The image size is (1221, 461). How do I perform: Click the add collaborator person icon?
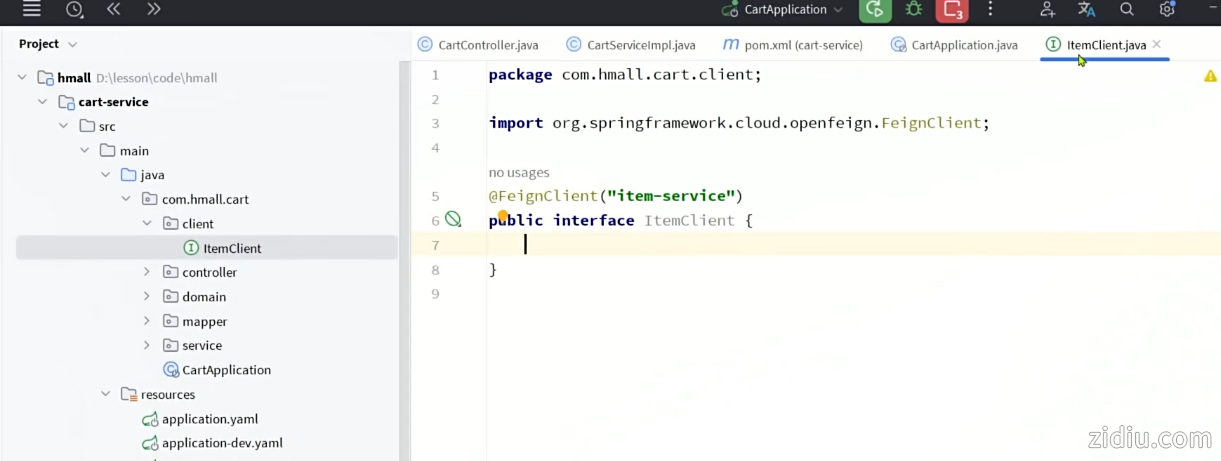click(1047, 9)
